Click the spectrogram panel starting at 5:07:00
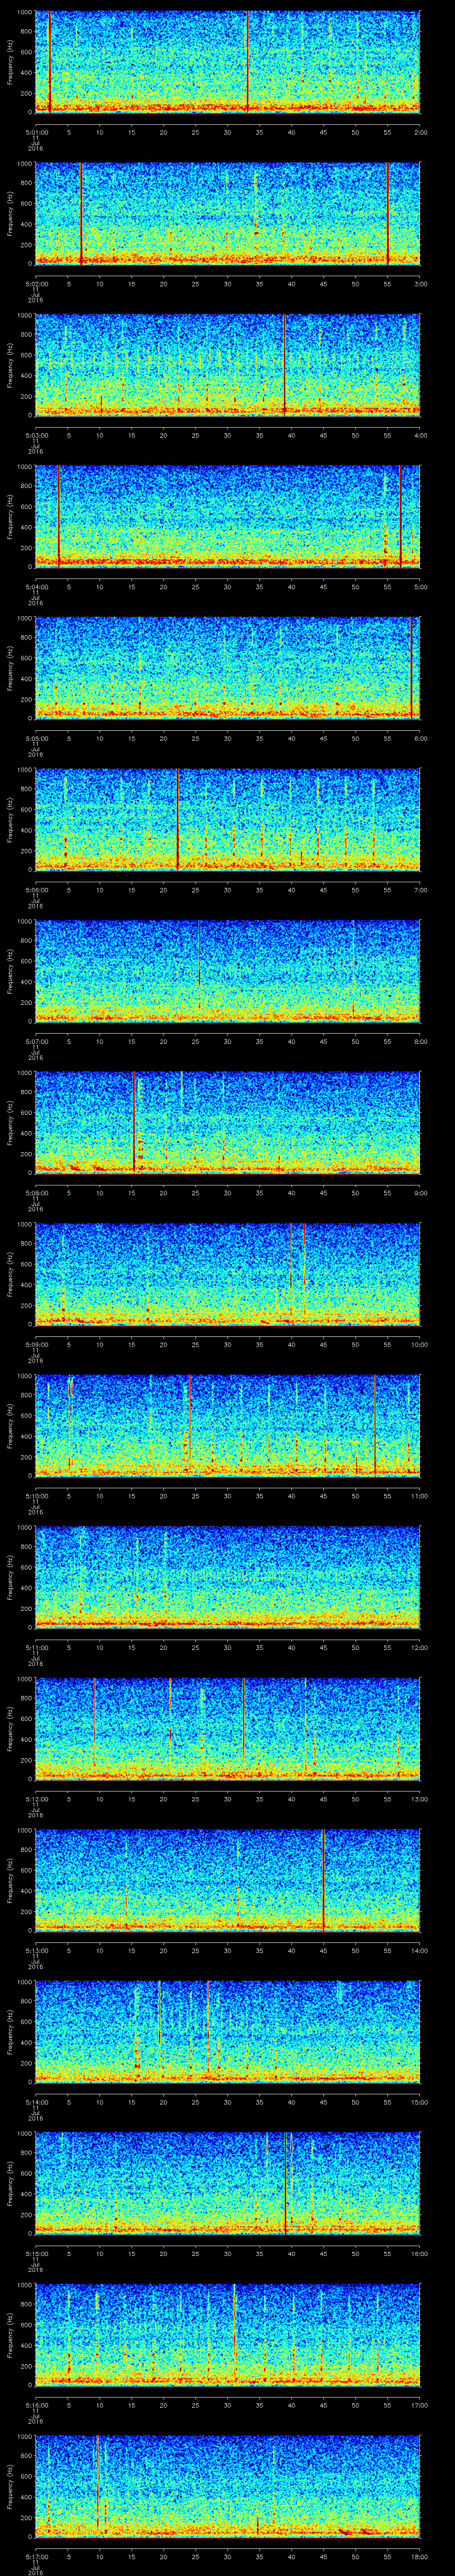The width and height of the screenshot is (455, 2576). tap(228, 971)
